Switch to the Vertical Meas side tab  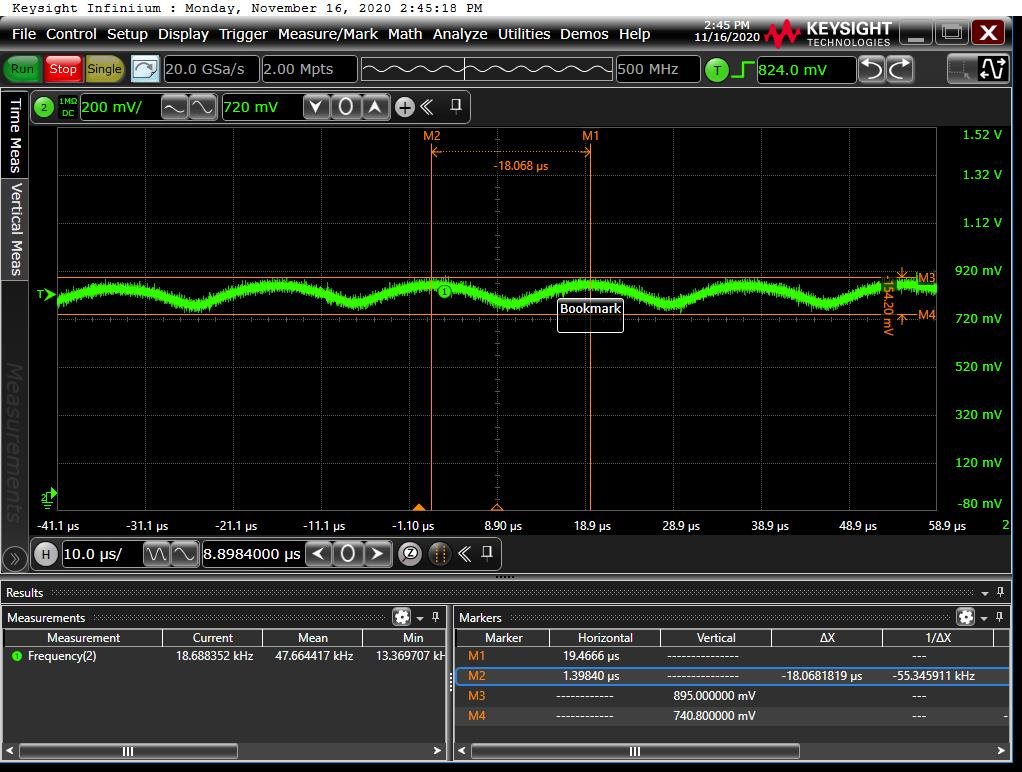(x=14, y=229)
